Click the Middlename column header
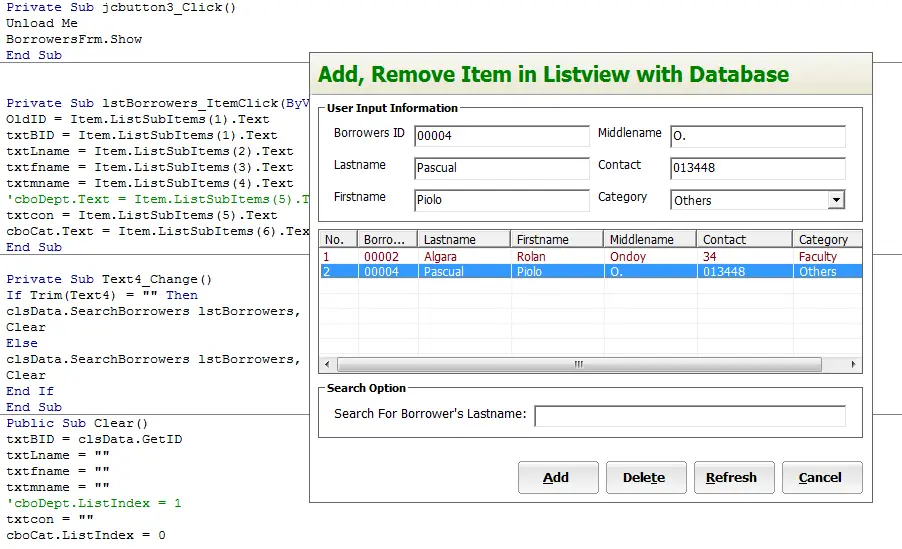 click(650, 239)
